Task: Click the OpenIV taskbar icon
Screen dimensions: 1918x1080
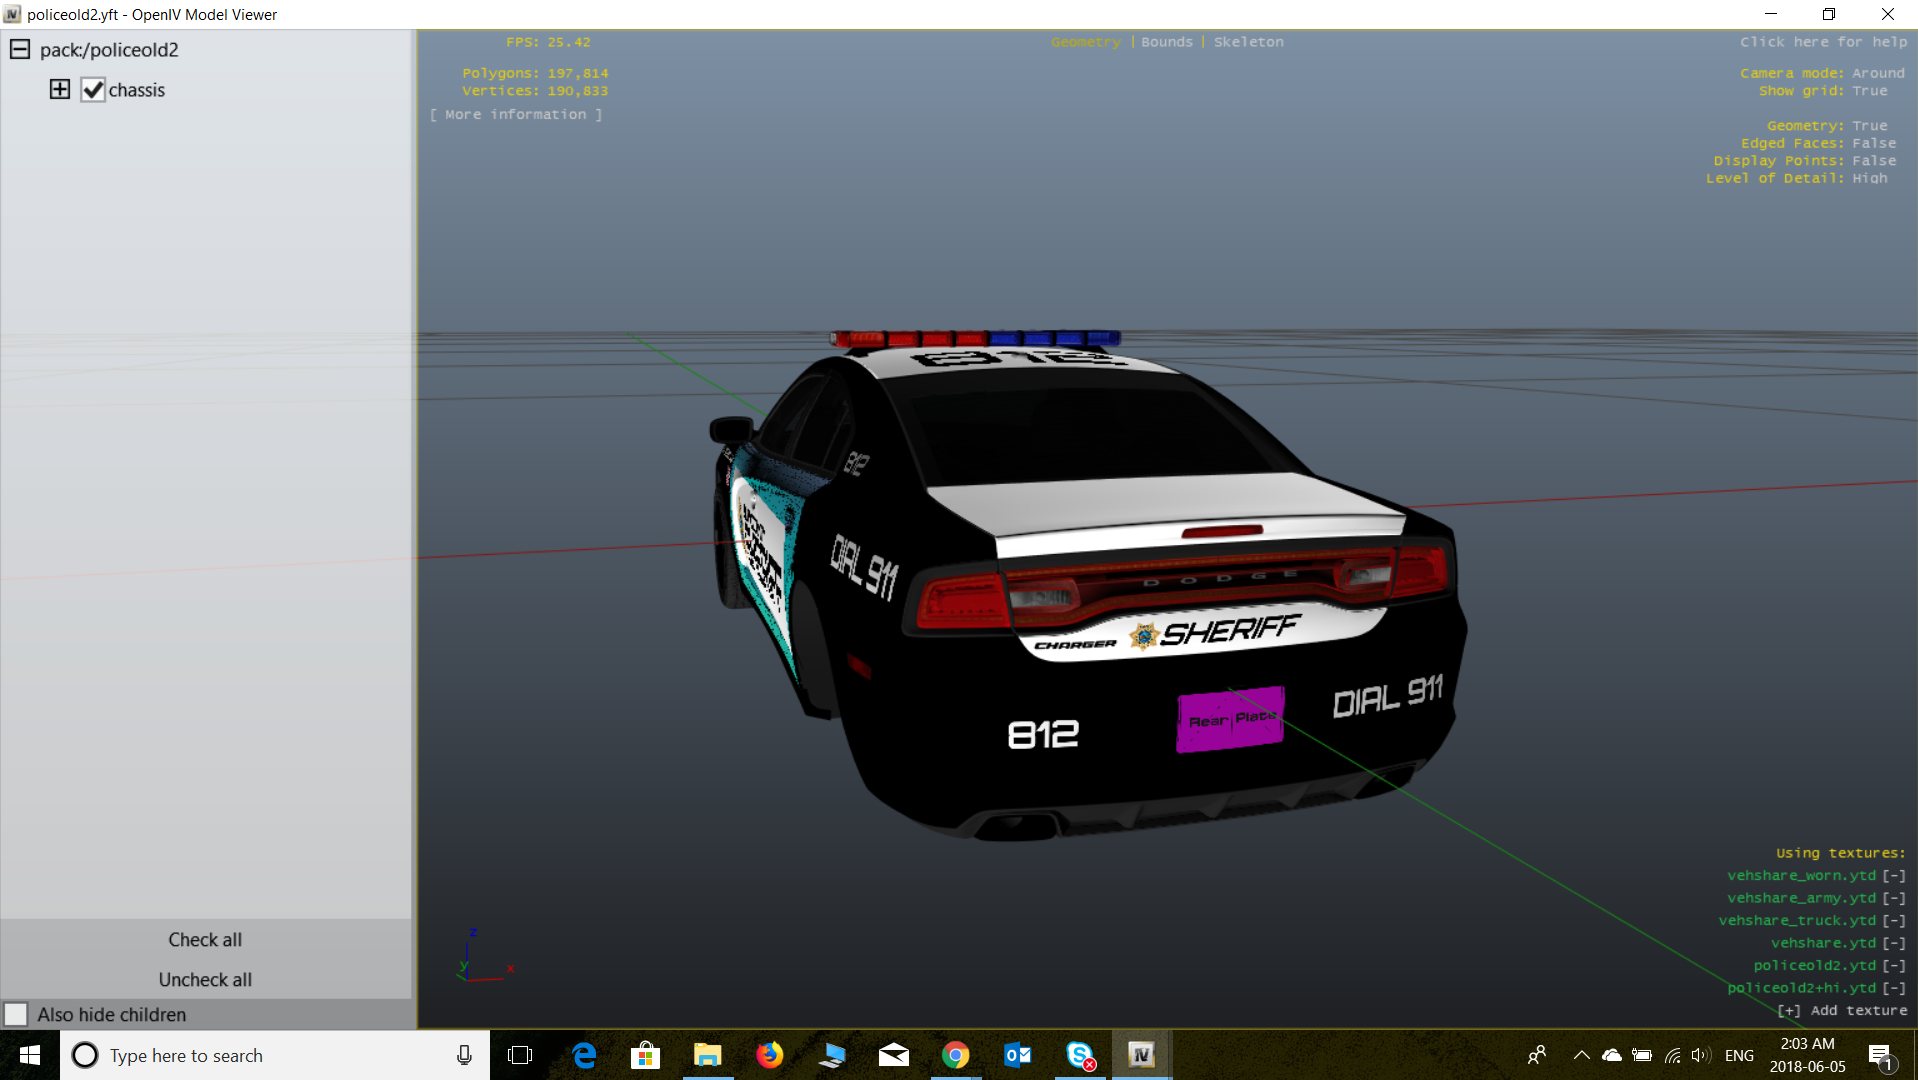Action: [x=1142, y=1055]
